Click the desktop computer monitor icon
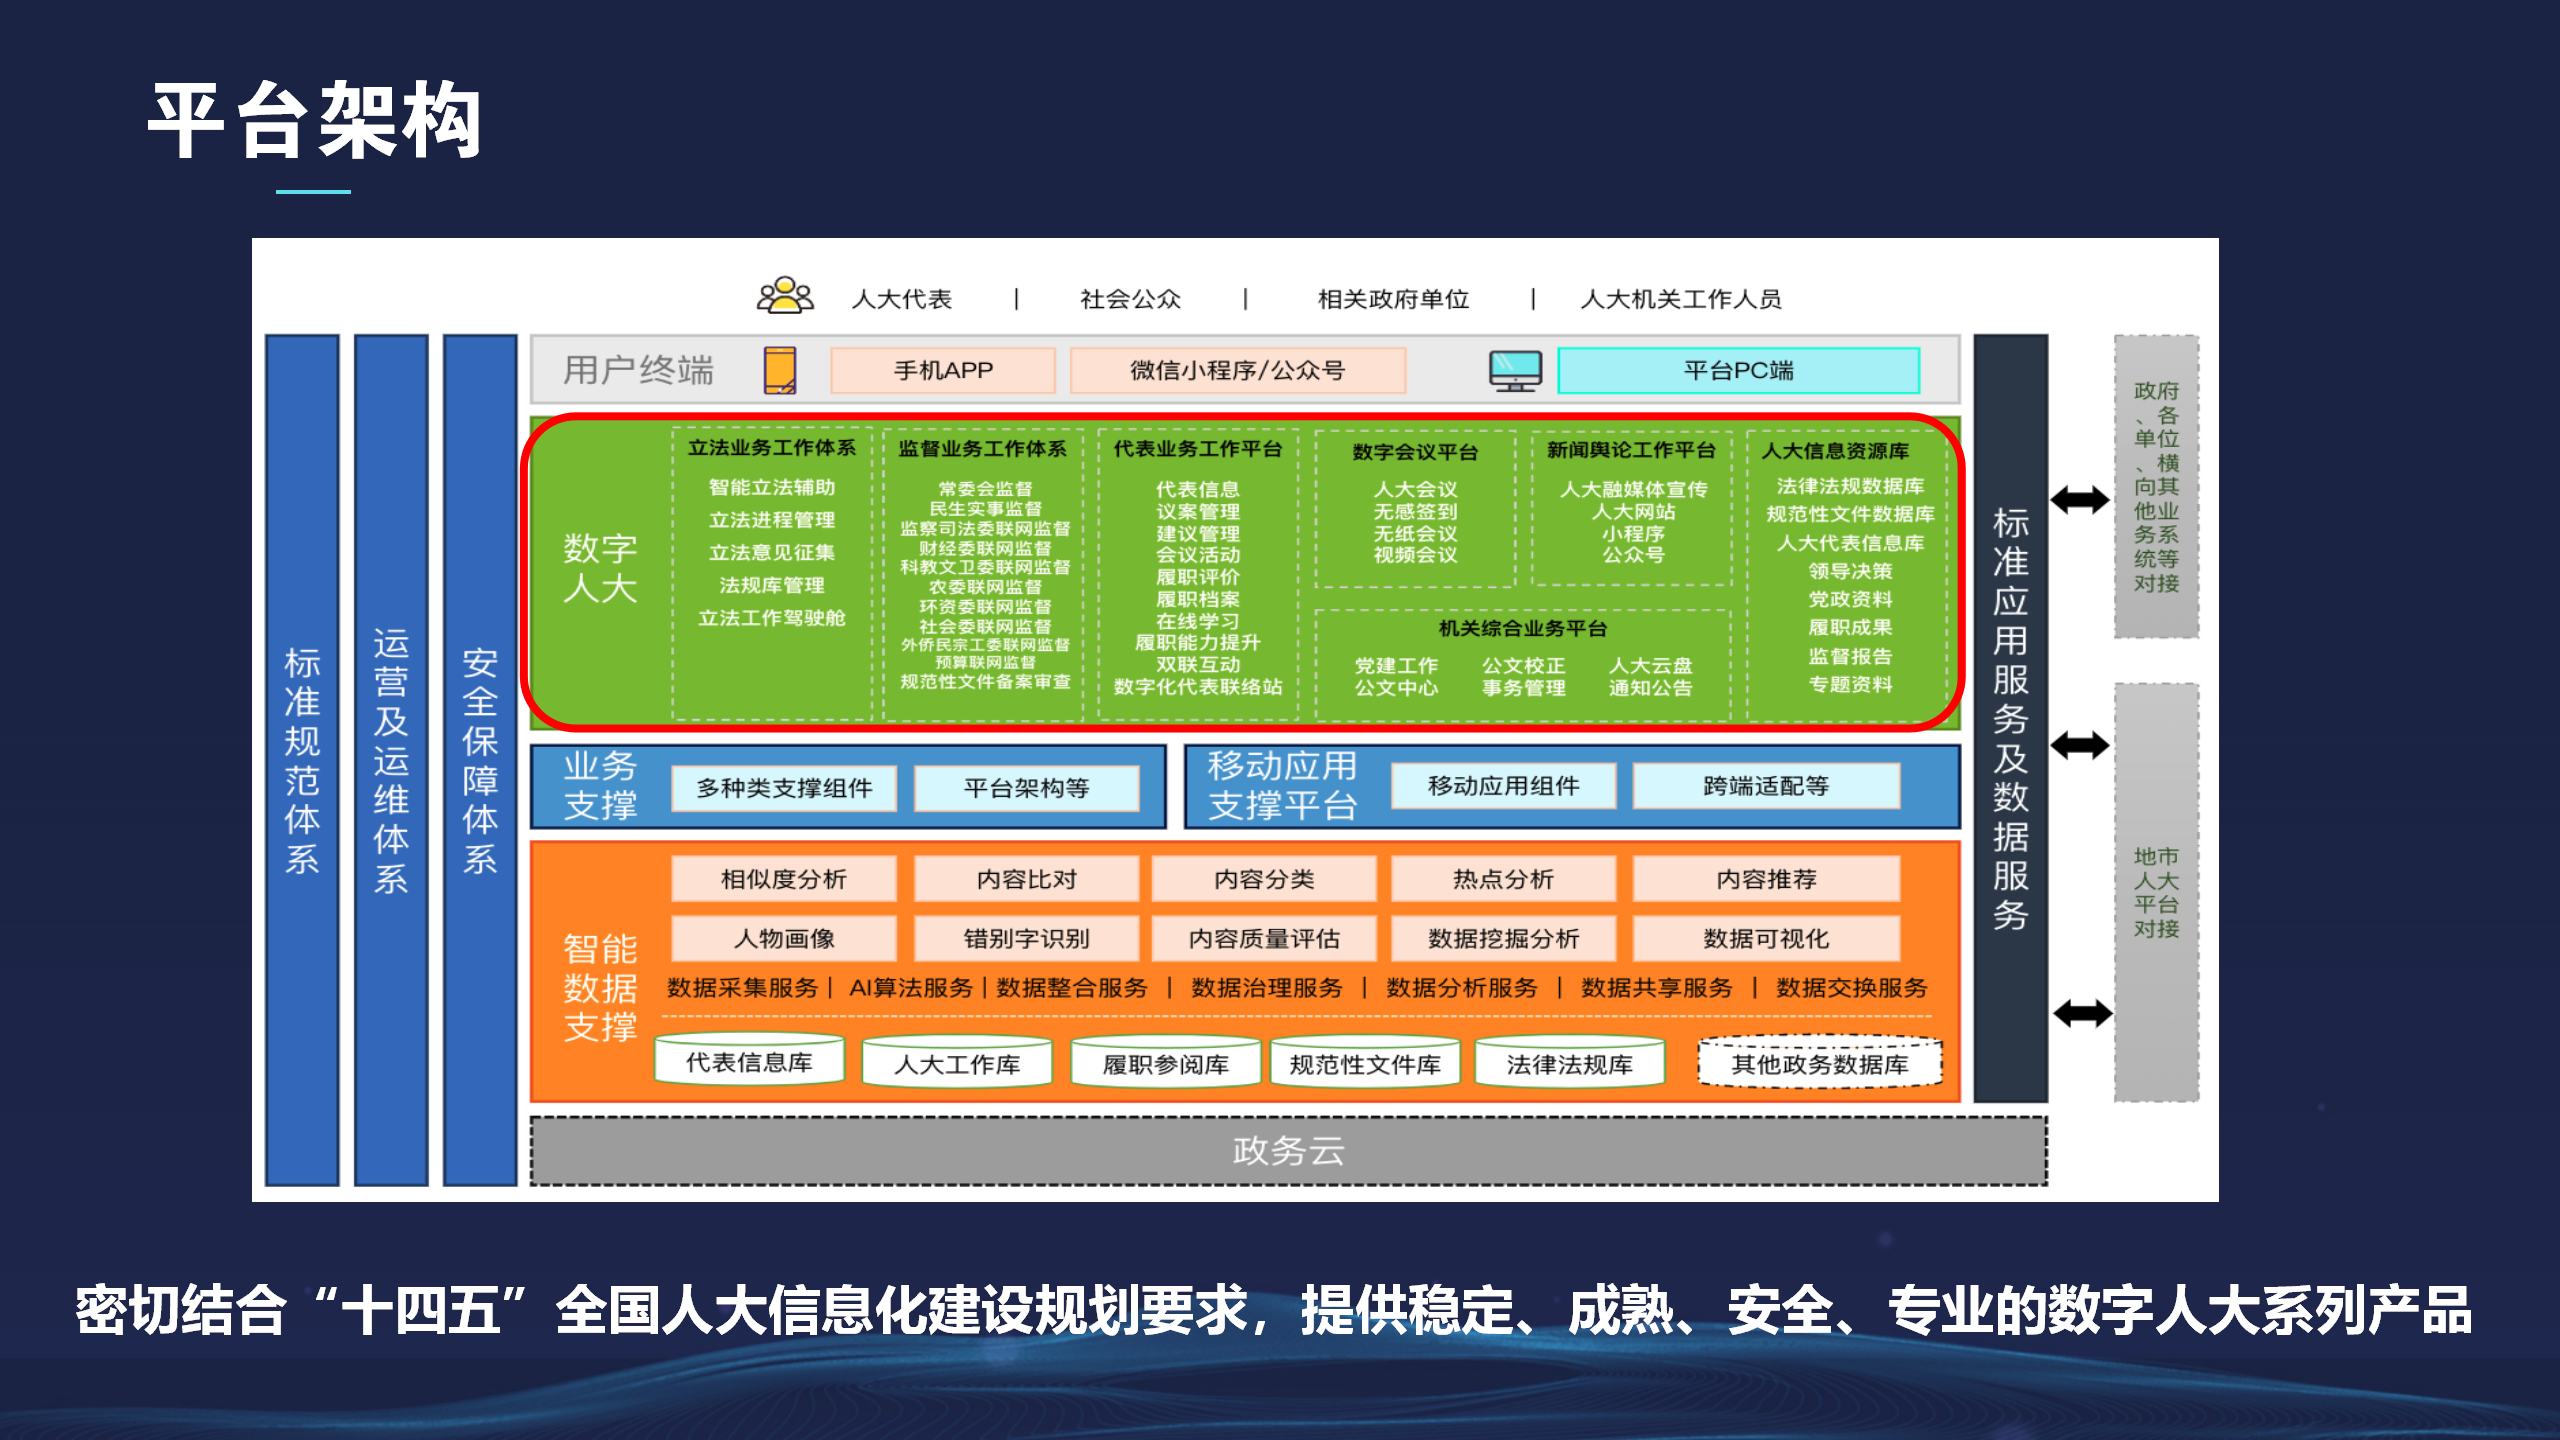The height and width of the screenshot is (1440, 2560). (x=1515, y=370)
